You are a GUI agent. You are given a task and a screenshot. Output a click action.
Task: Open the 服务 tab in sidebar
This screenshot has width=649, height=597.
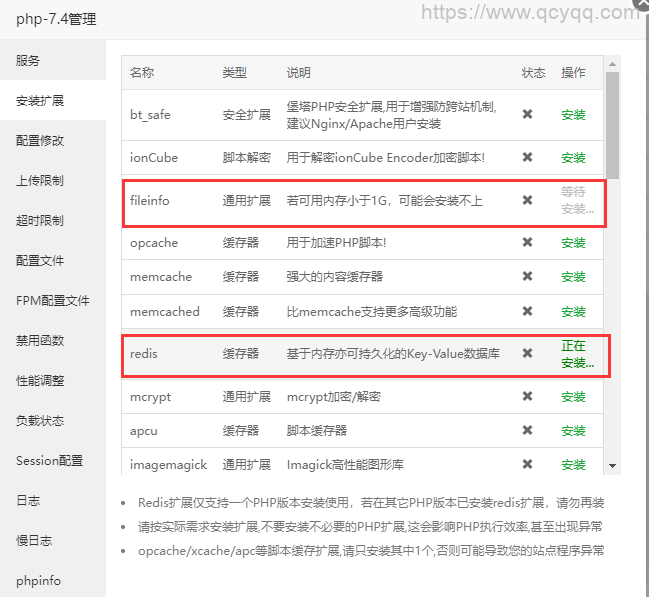click(x=28, y=60)
